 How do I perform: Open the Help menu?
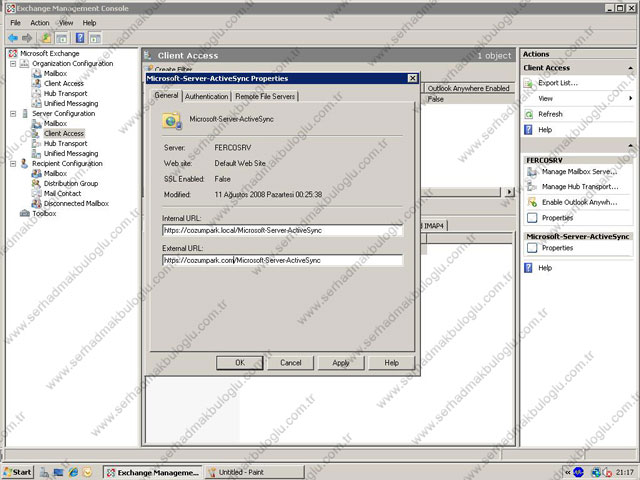pos(89,23)
